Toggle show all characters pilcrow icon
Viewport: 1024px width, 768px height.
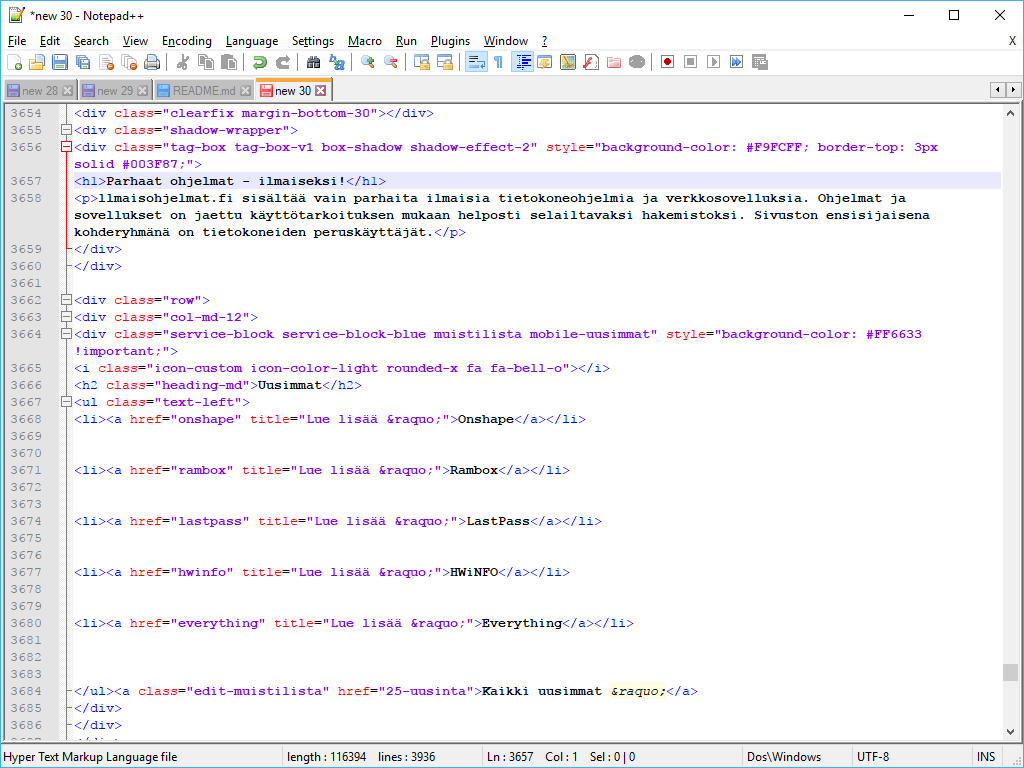[x=498, y=62]
